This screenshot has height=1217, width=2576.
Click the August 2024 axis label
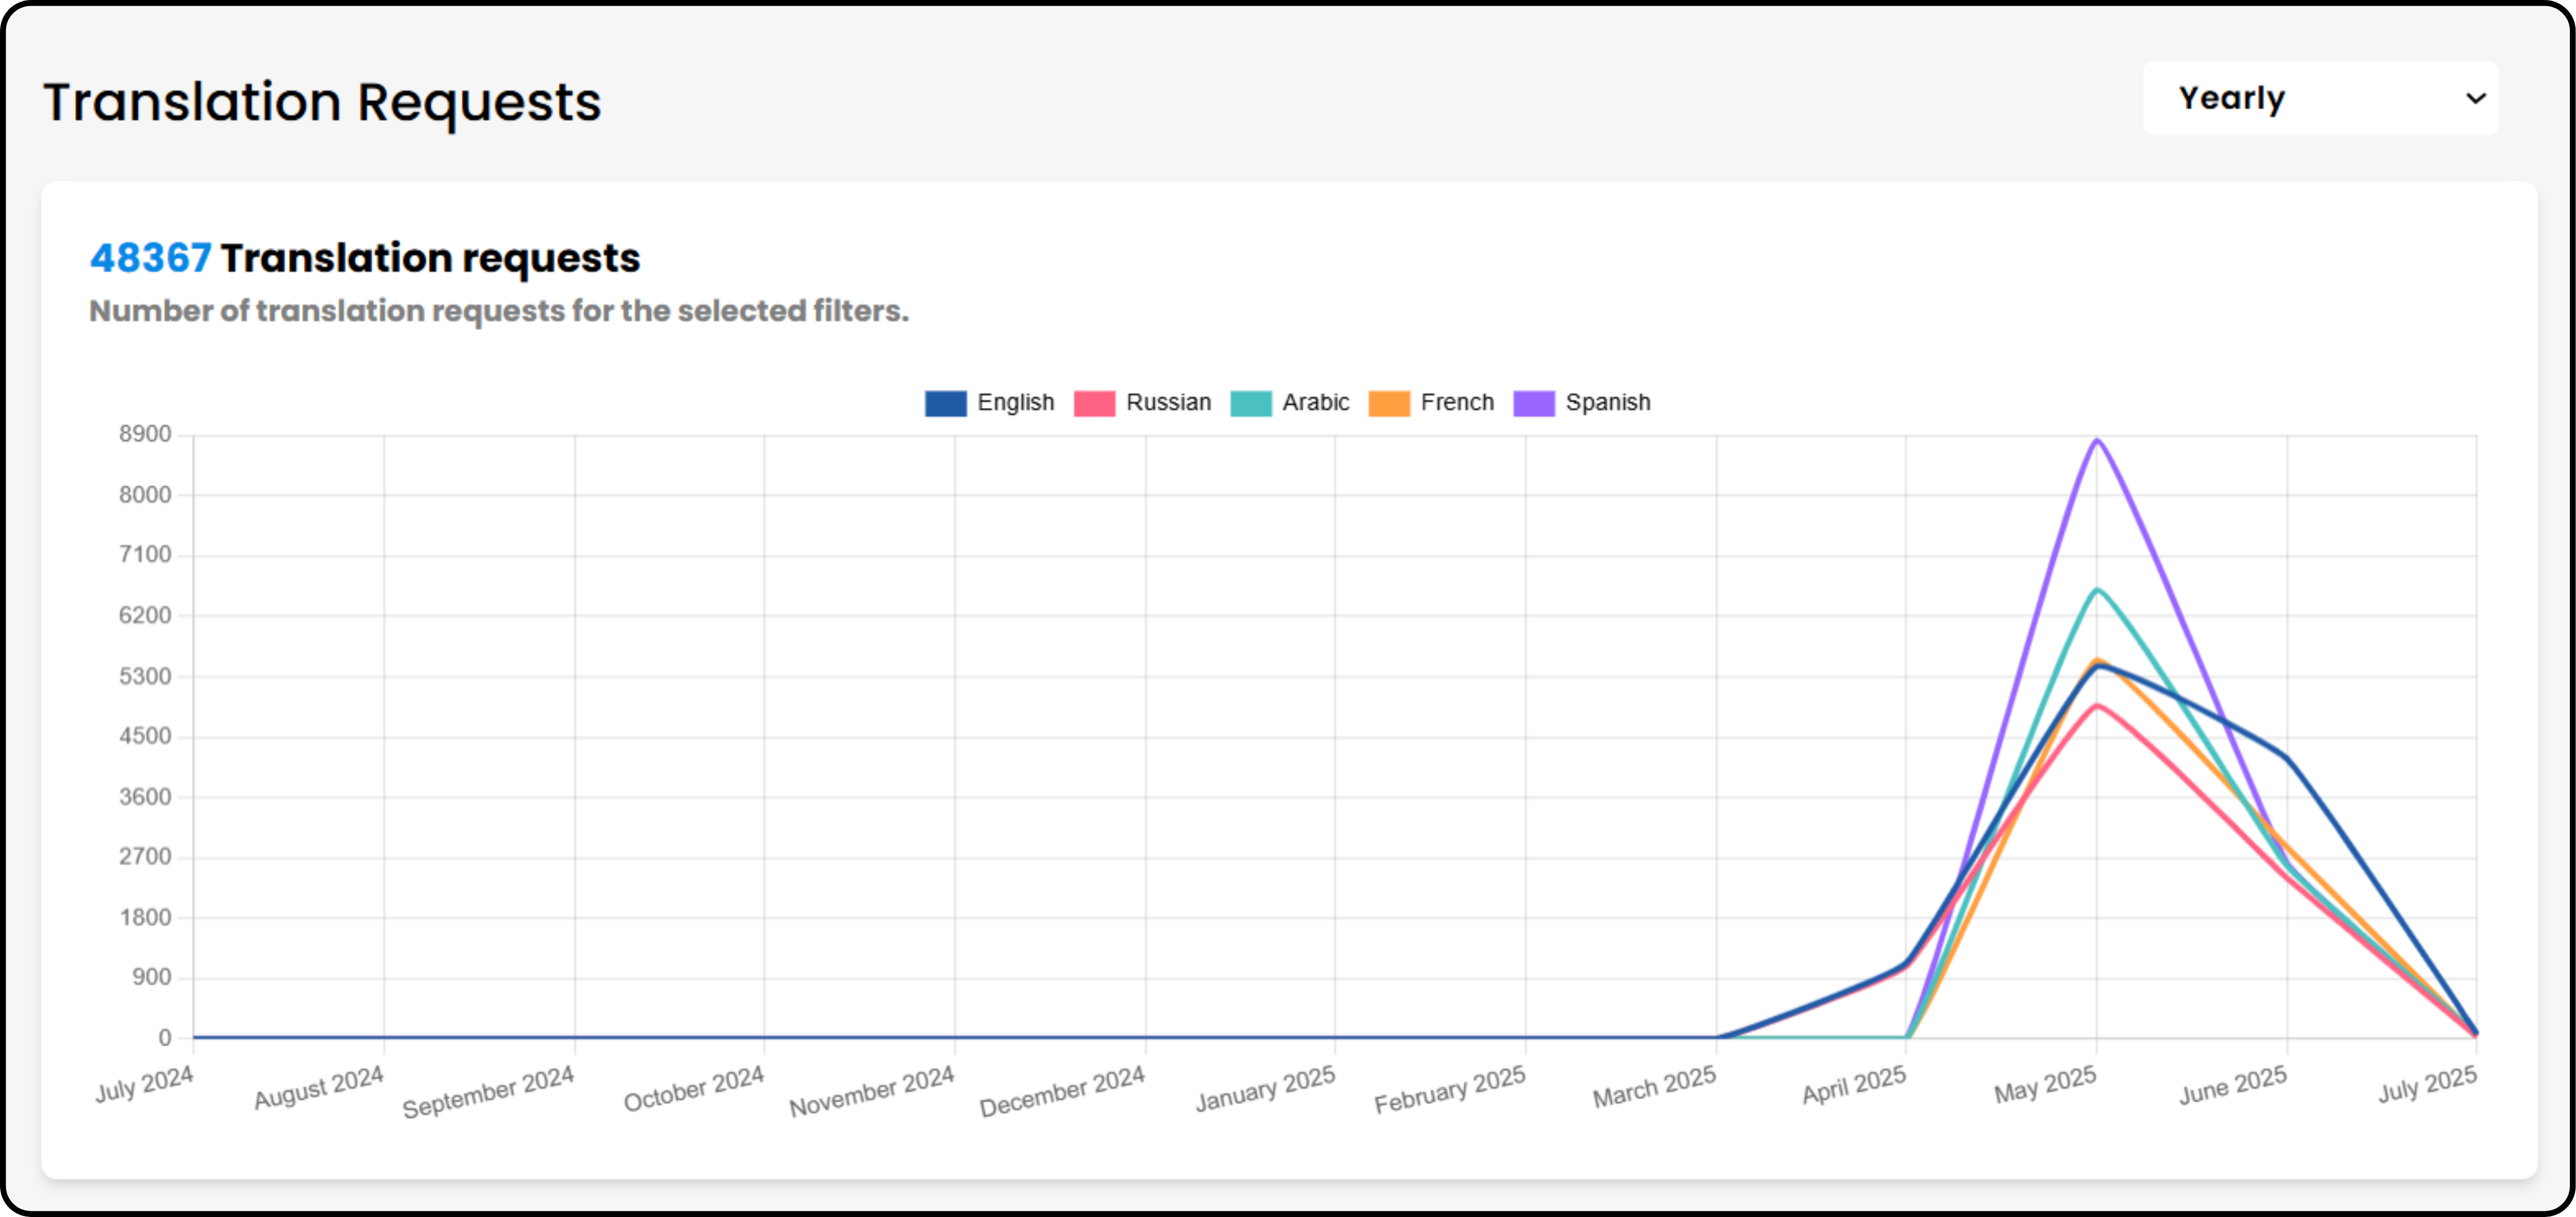[319, 1087]
